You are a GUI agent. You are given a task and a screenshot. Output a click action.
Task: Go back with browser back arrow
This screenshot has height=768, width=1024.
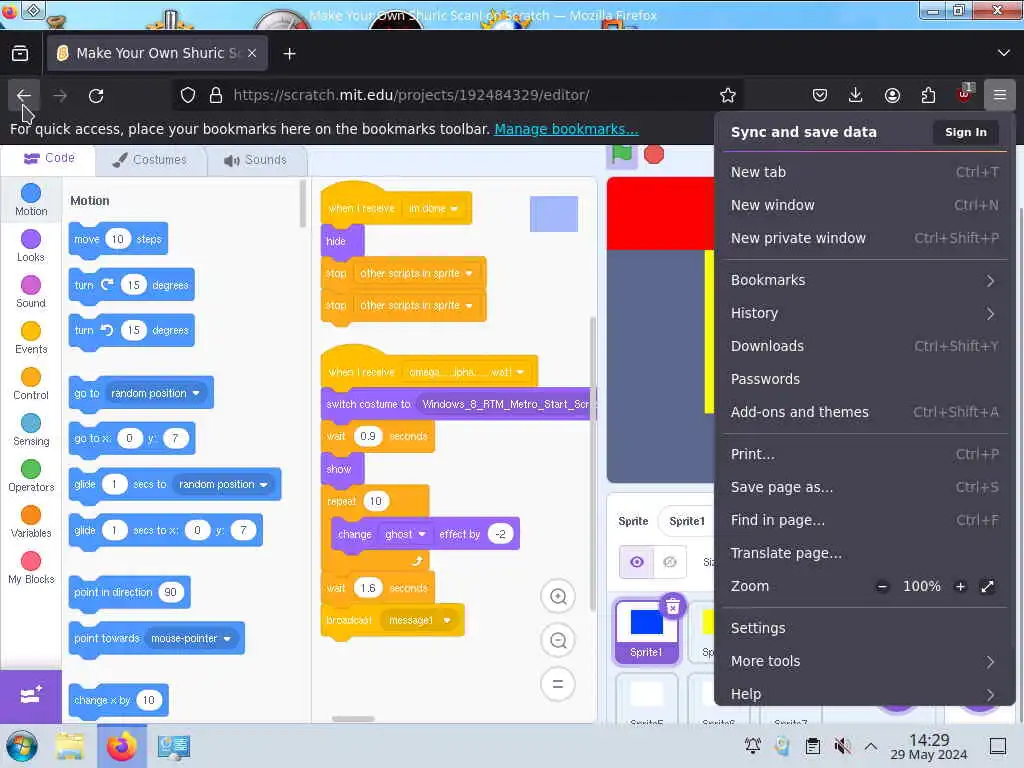(x=24, y=95)
